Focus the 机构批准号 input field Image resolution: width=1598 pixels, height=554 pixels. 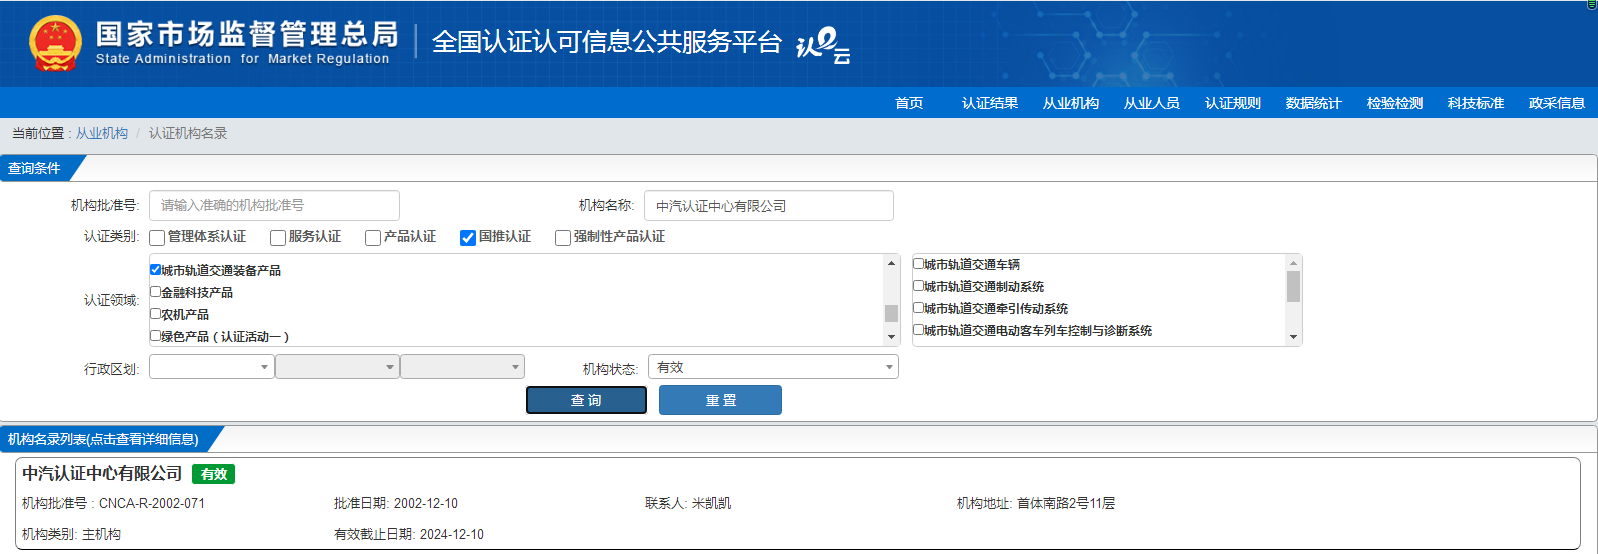pos(274,205)
